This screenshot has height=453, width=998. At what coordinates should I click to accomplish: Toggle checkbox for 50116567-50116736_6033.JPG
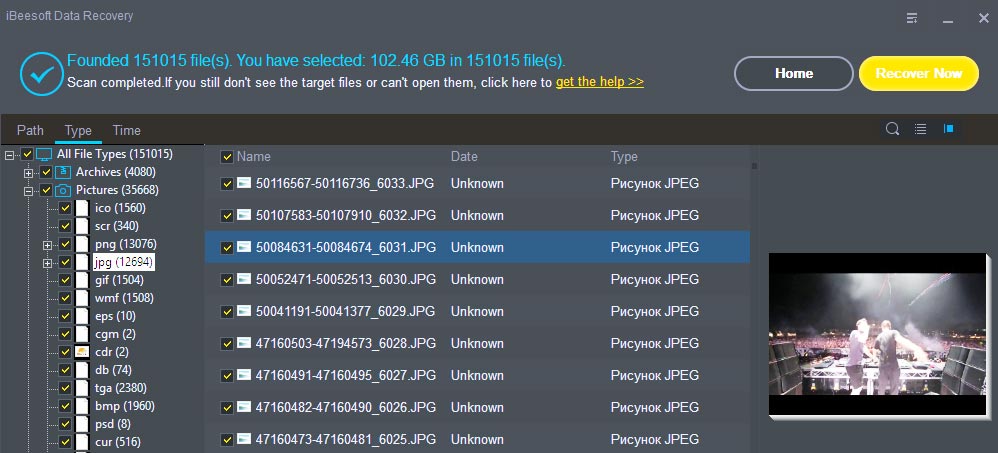pyautogui.click(x=227, y=184)
